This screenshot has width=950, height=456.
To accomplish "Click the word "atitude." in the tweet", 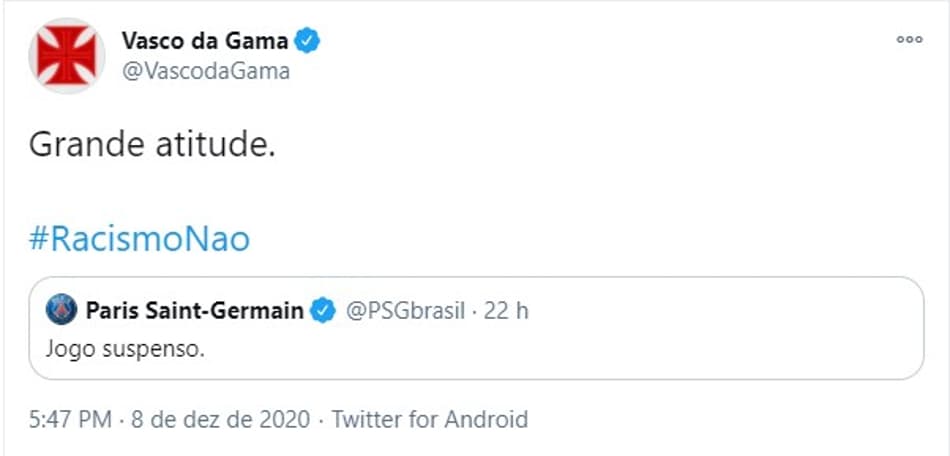I will pos(216,146).
